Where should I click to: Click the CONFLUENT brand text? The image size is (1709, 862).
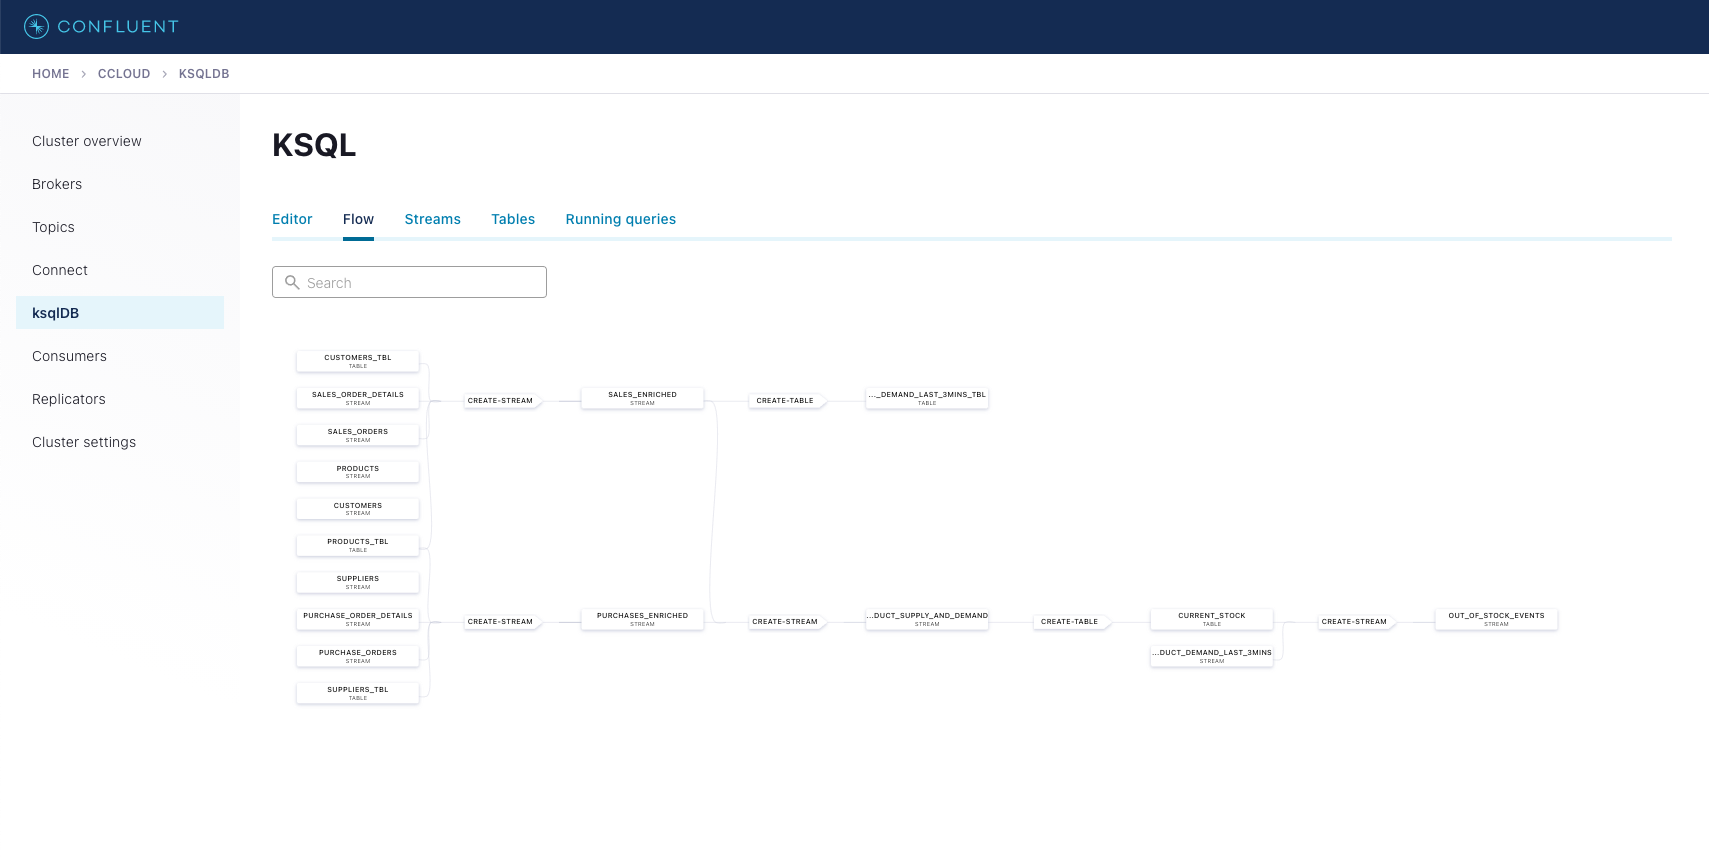118,27
